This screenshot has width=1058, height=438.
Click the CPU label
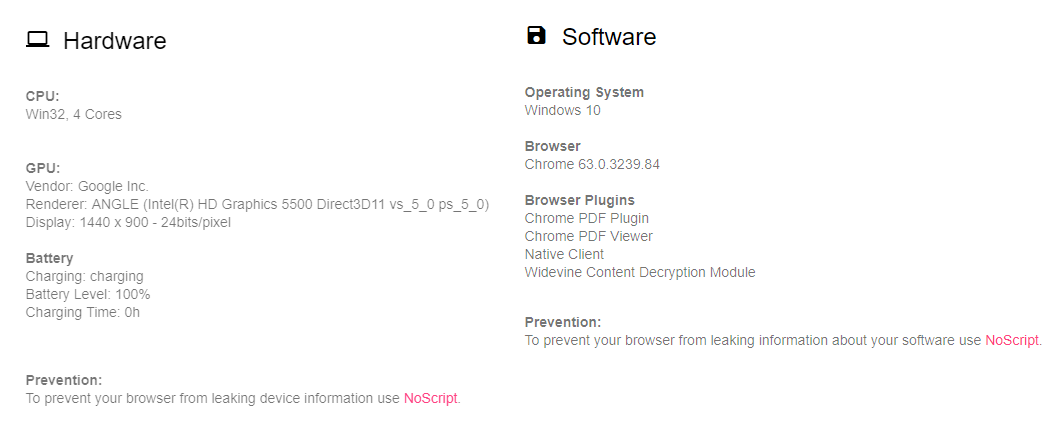click(x=43, y=96)
